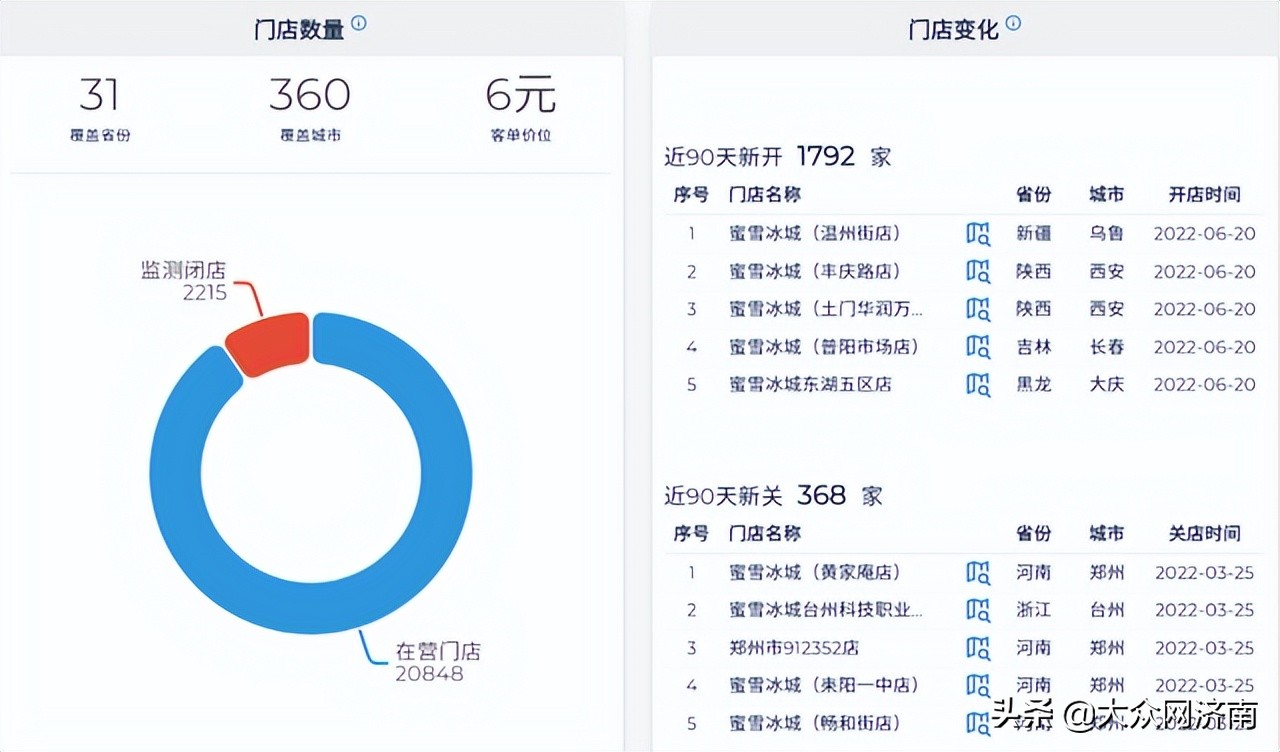Click 新疆 province in 温州街店 row
The height and width of the screenshot is (752, 1280).
pos(1034,234)
